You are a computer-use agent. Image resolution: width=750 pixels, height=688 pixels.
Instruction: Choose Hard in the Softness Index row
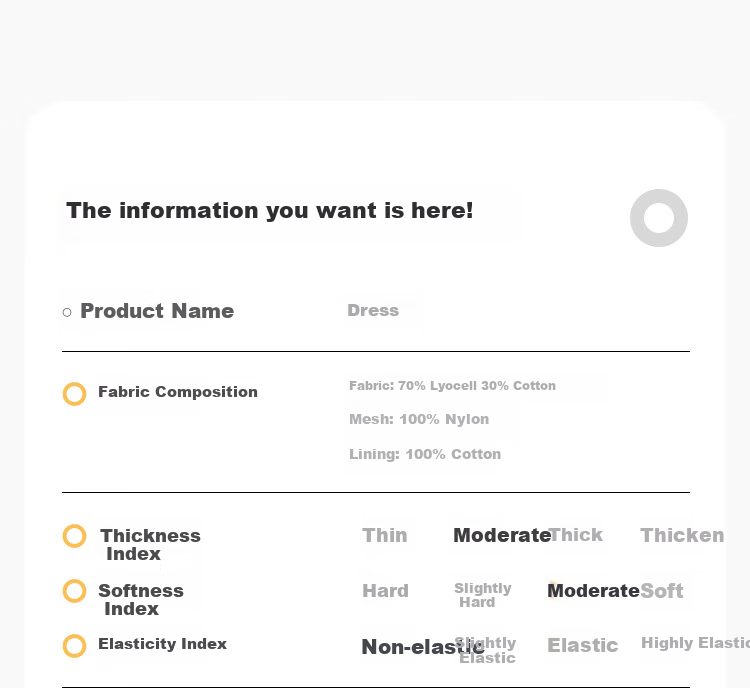coord(386,590)
